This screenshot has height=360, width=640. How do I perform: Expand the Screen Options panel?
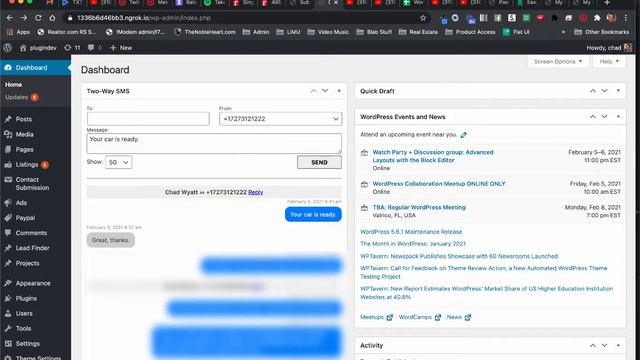558,62
